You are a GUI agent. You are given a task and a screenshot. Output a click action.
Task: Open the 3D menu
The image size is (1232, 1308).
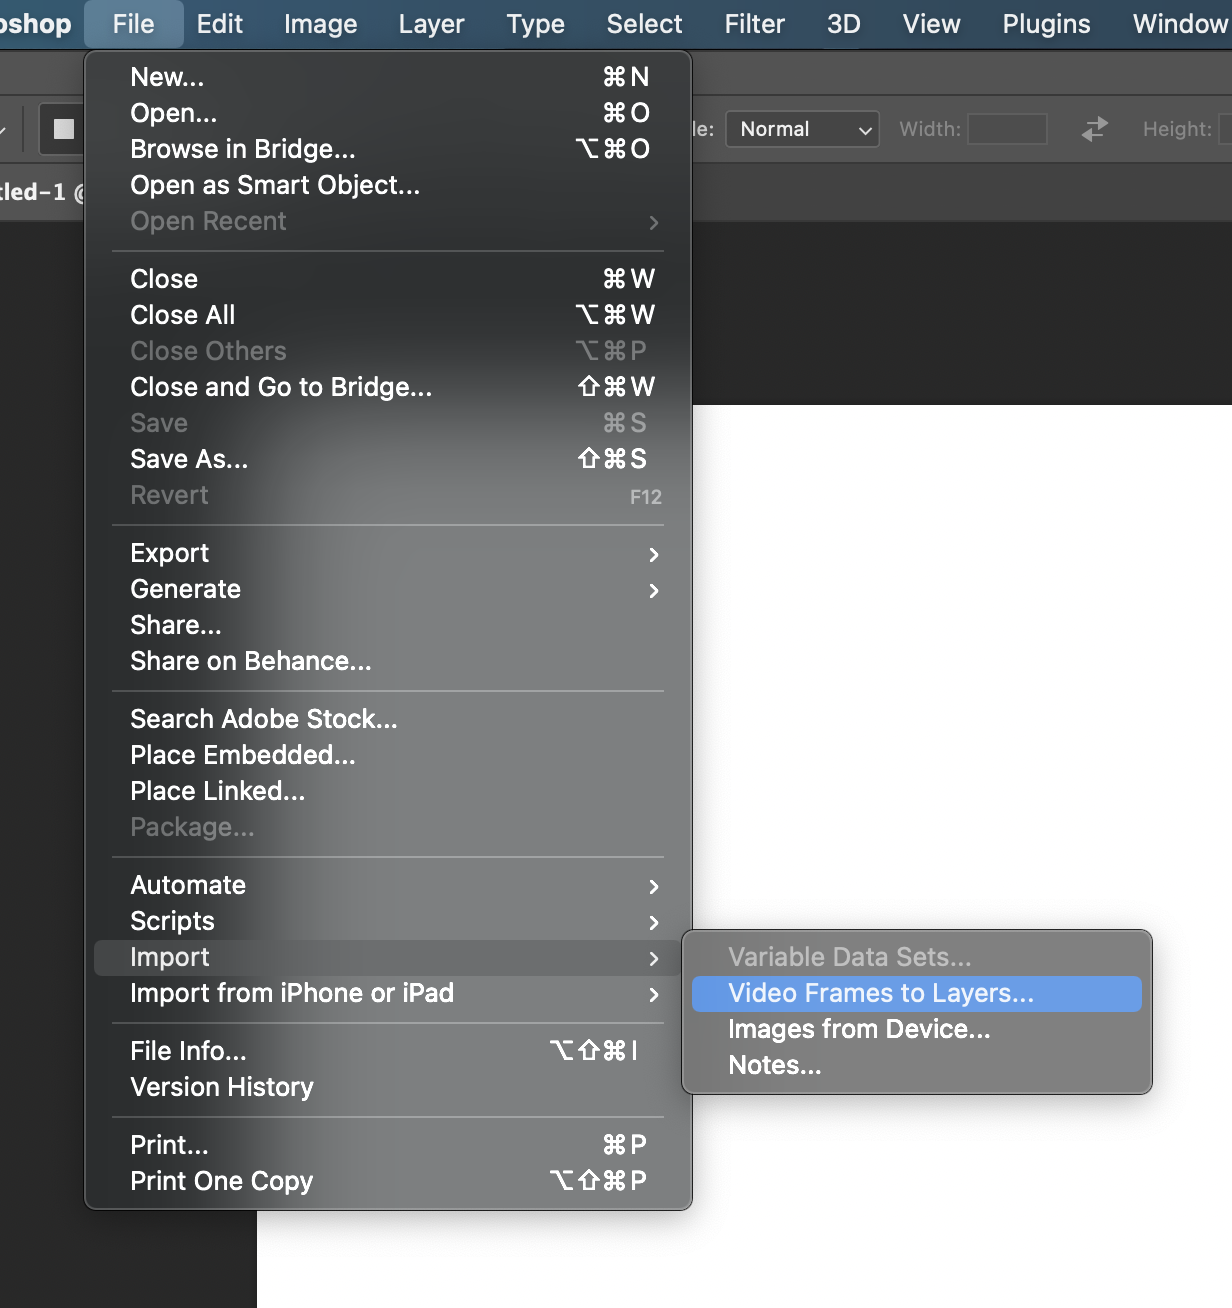pyautogui.click(x=843, y=24)
